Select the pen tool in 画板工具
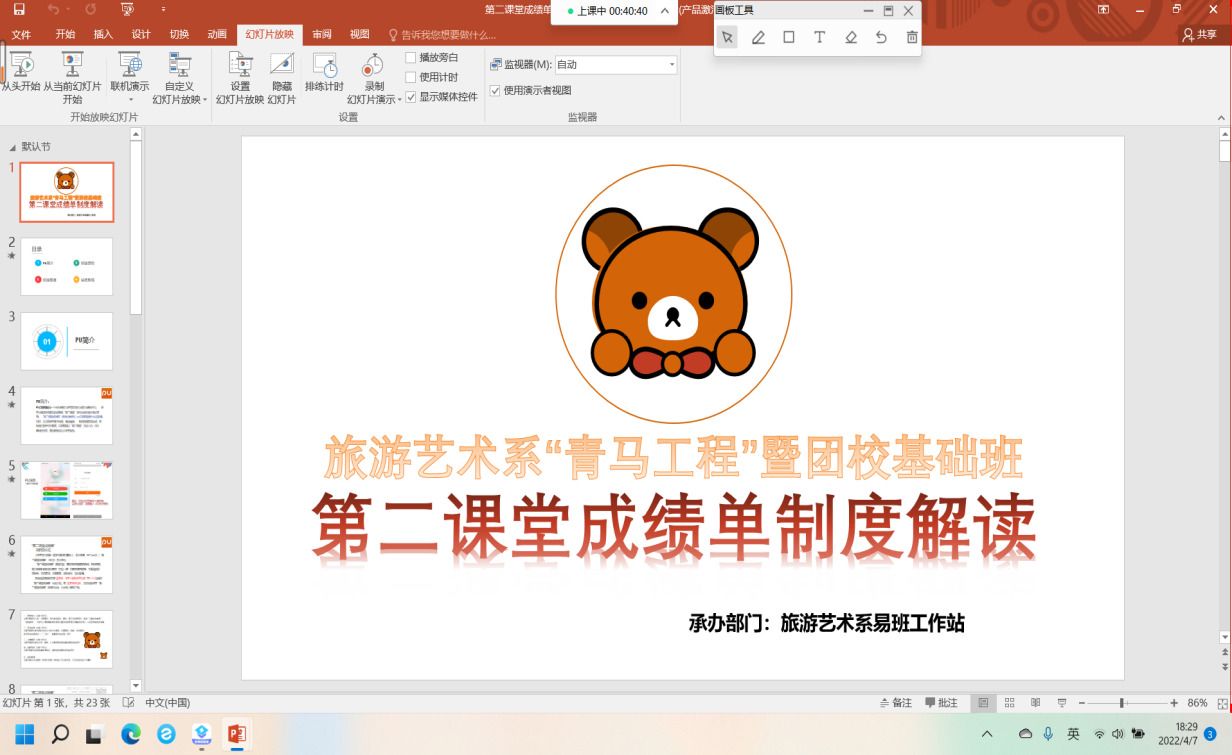 click(758, 37)
